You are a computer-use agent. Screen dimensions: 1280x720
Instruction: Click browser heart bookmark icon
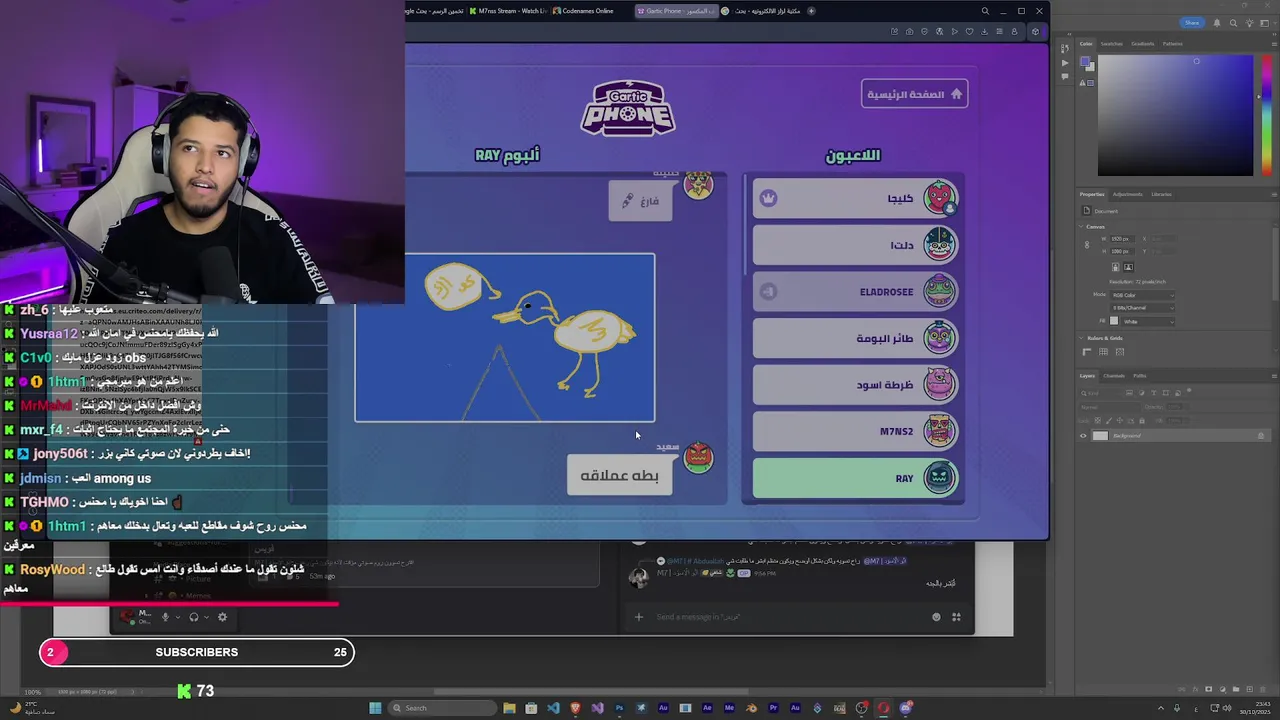point(969,32)
